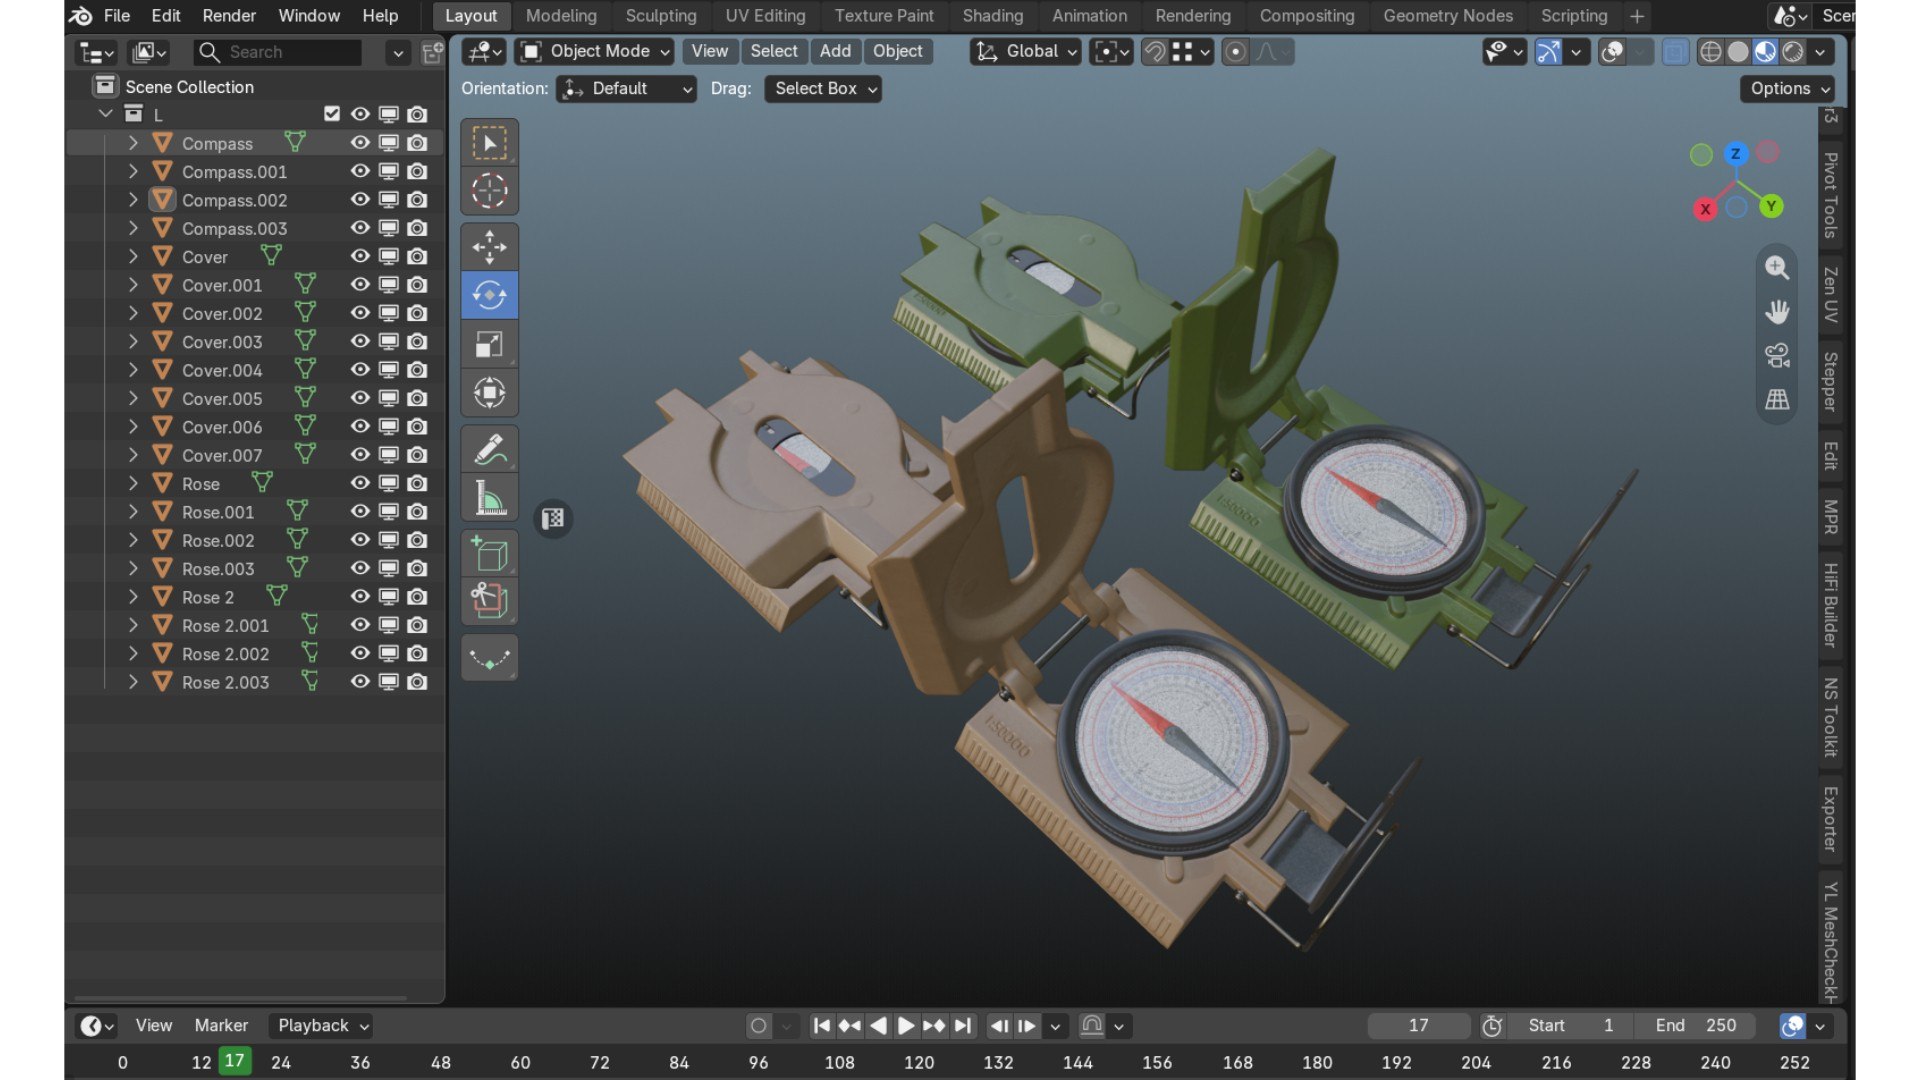Open the Global transform orientation dropdown
The width and height of the screenshot is (1920, 1080).
(x=1026, y=51)
